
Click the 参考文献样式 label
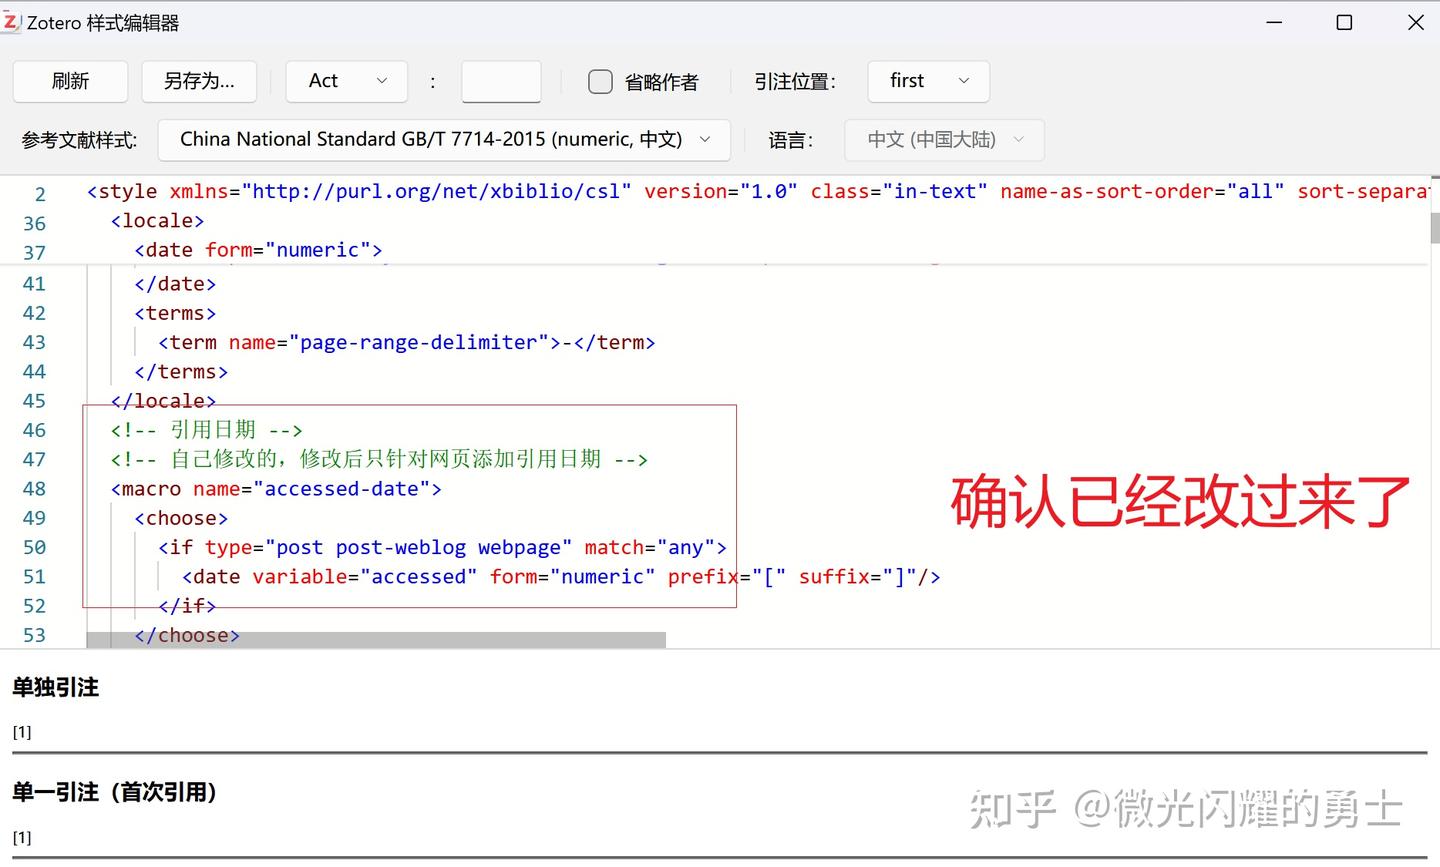(x=79, y=140)
